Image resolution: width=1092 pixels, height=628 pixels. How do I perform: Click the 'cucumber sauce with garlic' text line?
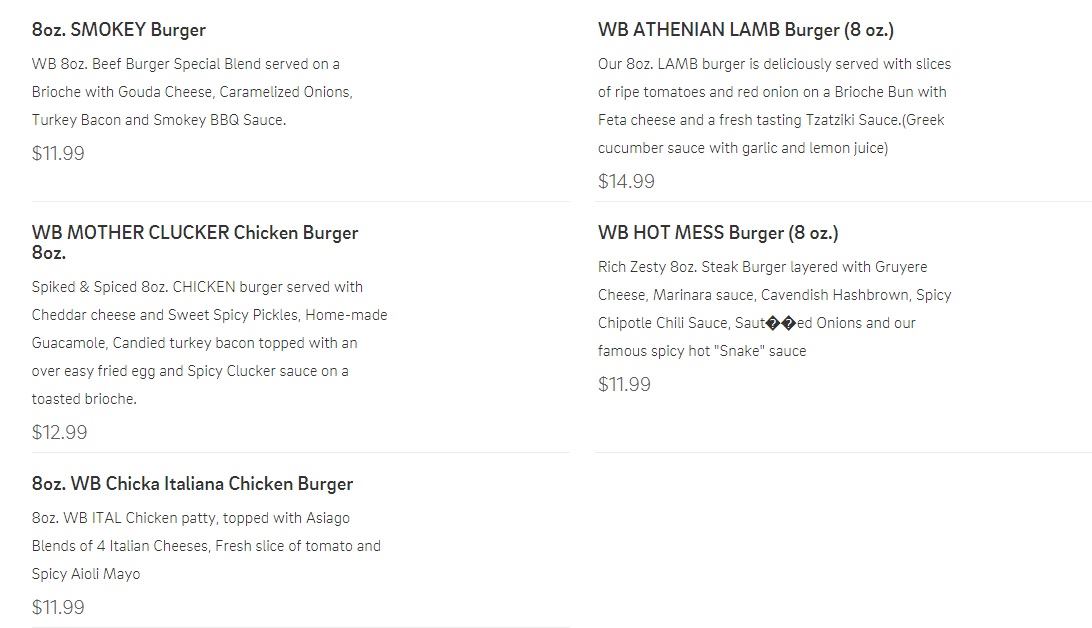(742, 148)
